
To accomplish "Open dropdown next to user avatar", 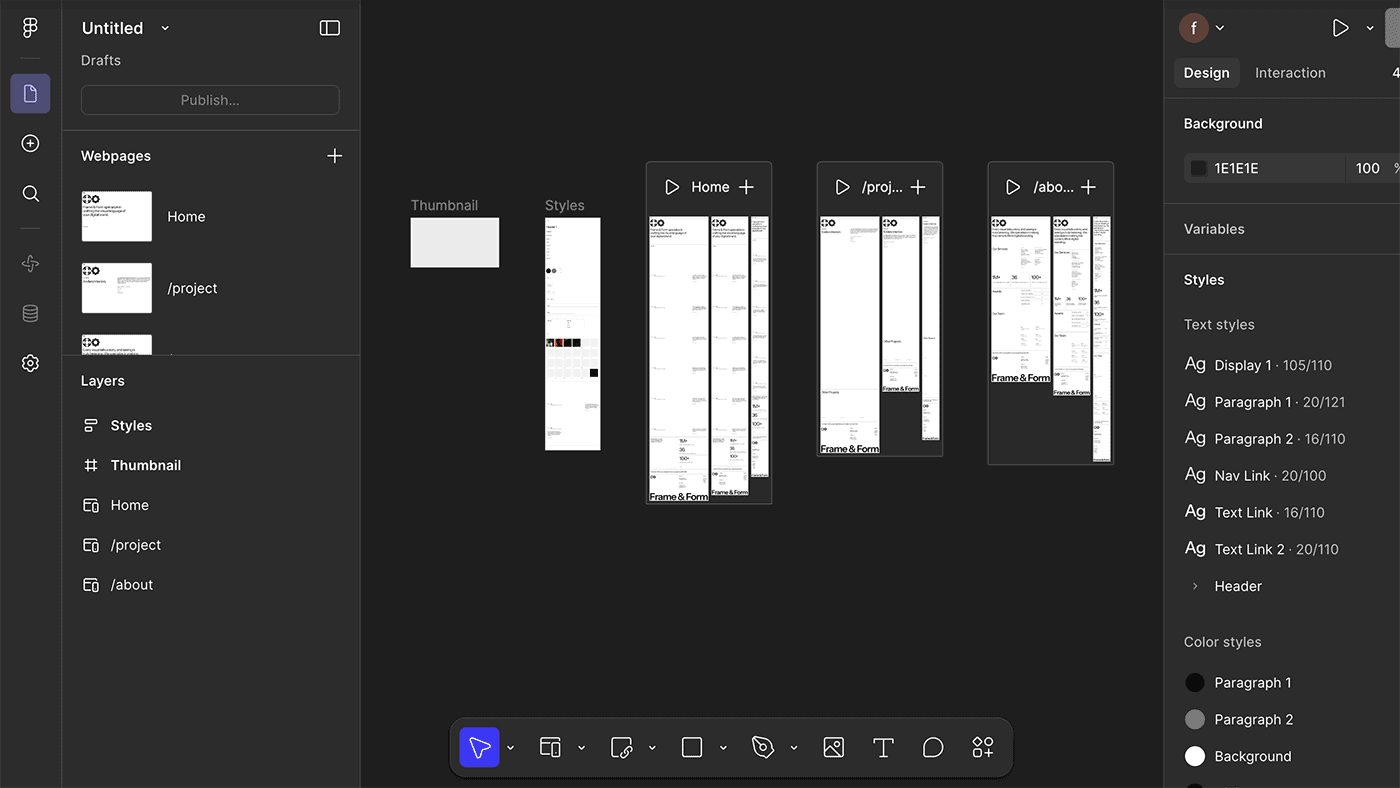I will click(x=1220, y=28).
